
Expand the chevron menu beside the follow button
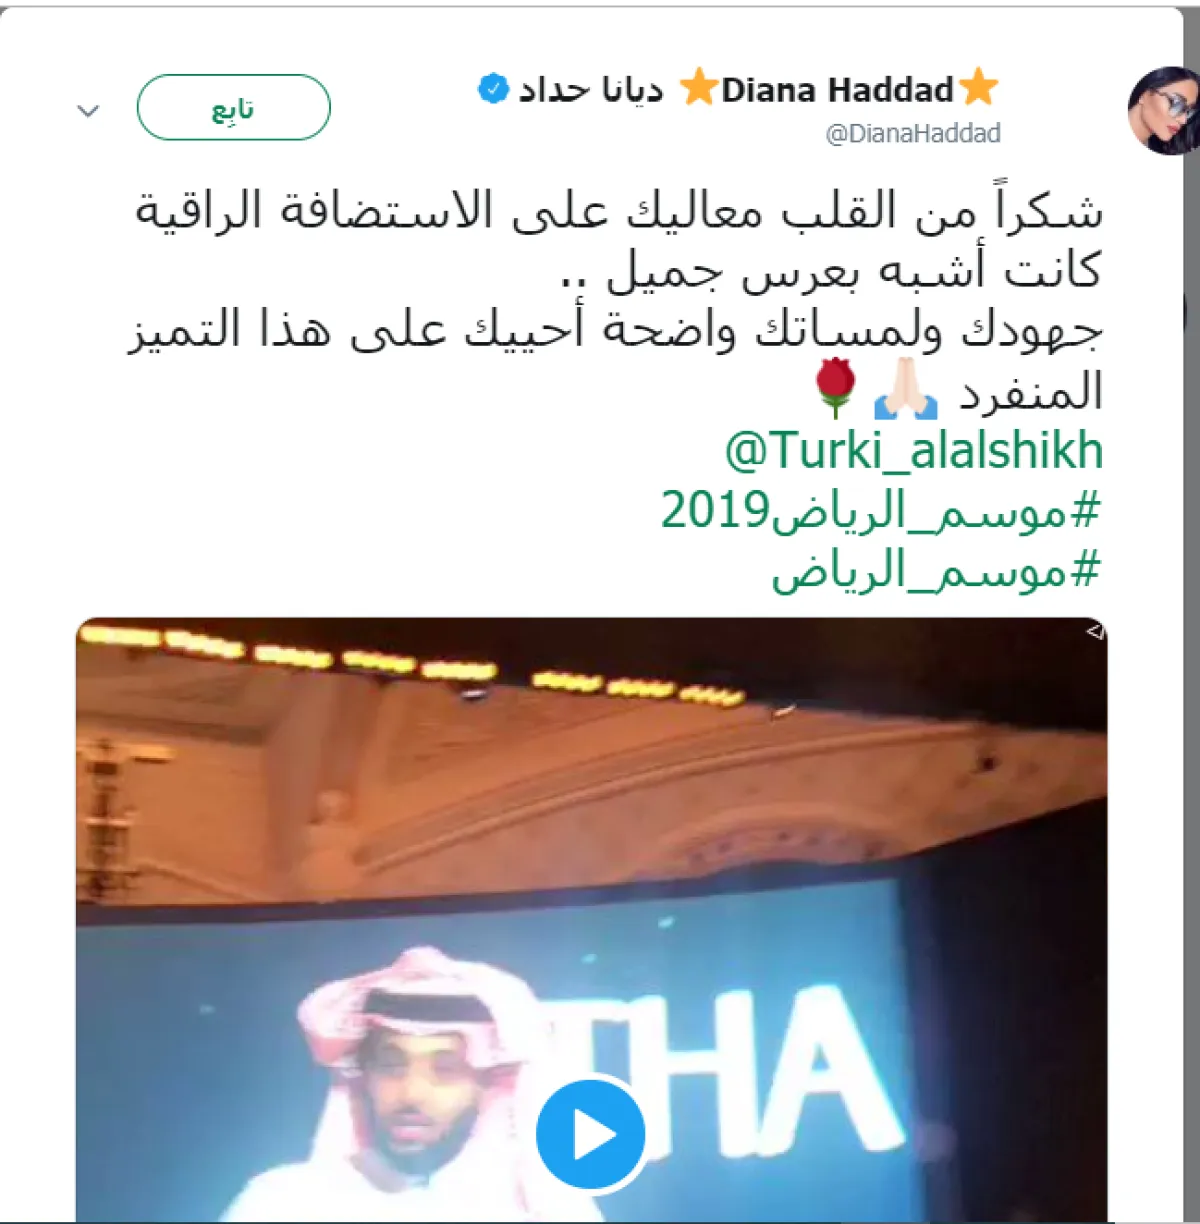[x=88, y=110]
